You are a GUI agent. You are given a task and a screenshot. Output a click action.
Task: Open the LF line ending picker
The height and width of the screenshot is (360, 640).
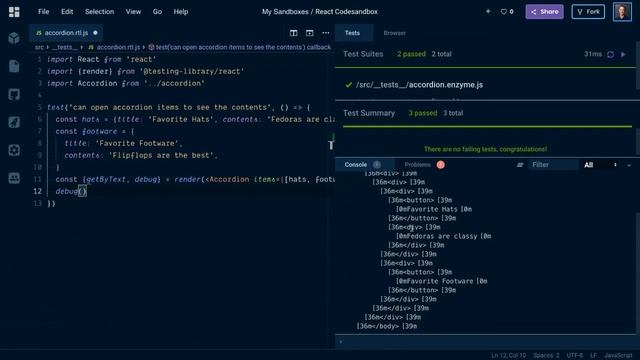coord(593,356)
